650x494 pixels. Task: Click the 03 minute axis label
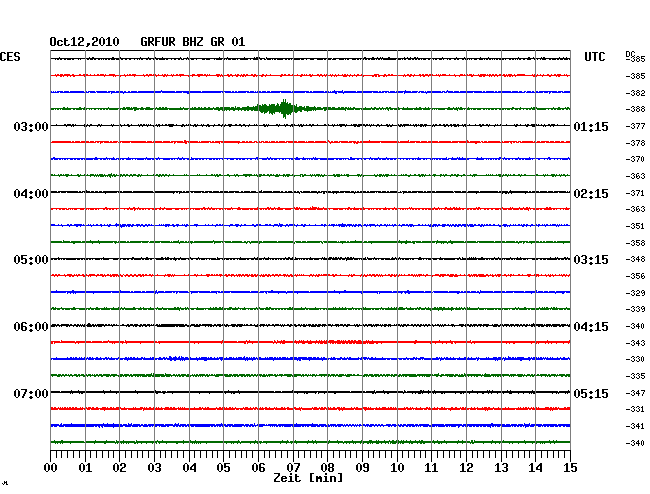[x=154, y=468]
